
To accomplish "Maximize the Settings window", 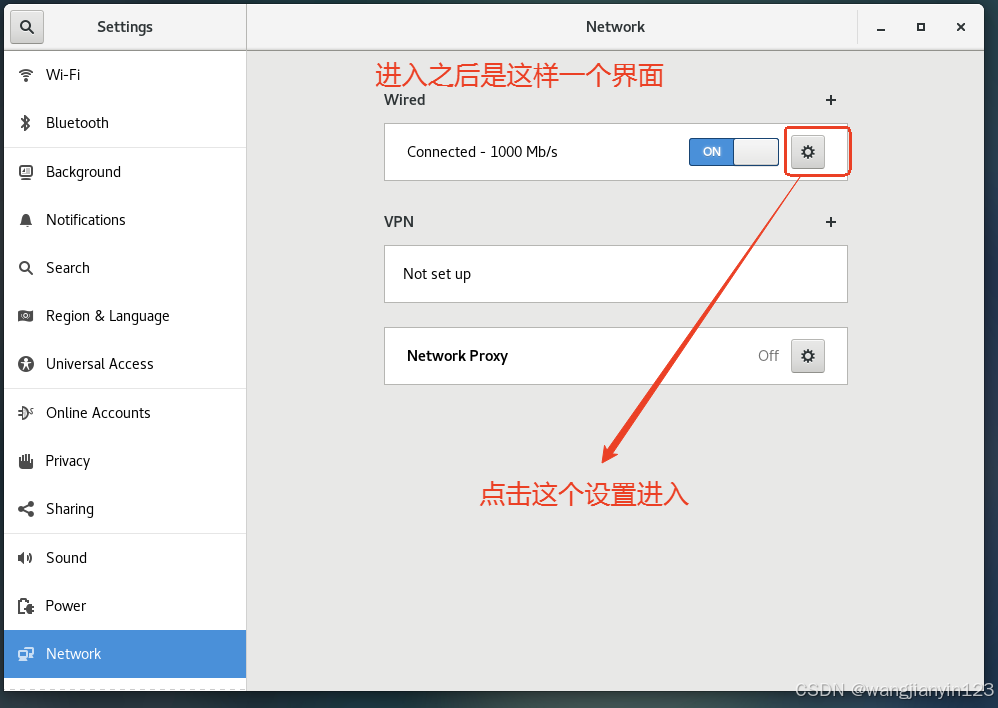I will click(920, 27).
